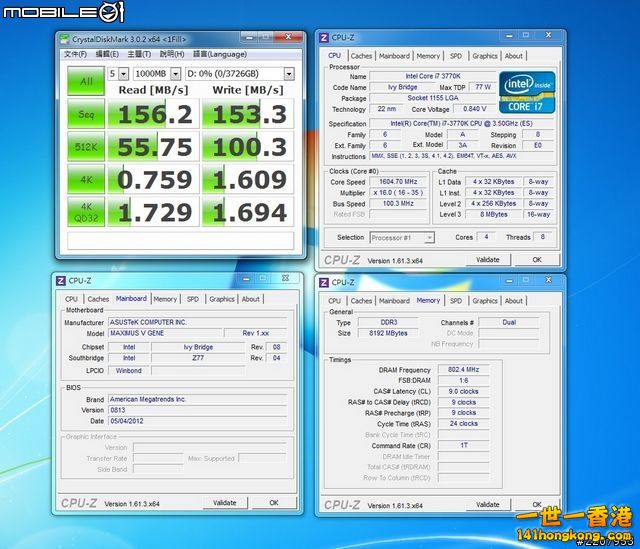Switch to the Caches tab in the CPU window
This screenshot has height=549, width=640.
361,56
